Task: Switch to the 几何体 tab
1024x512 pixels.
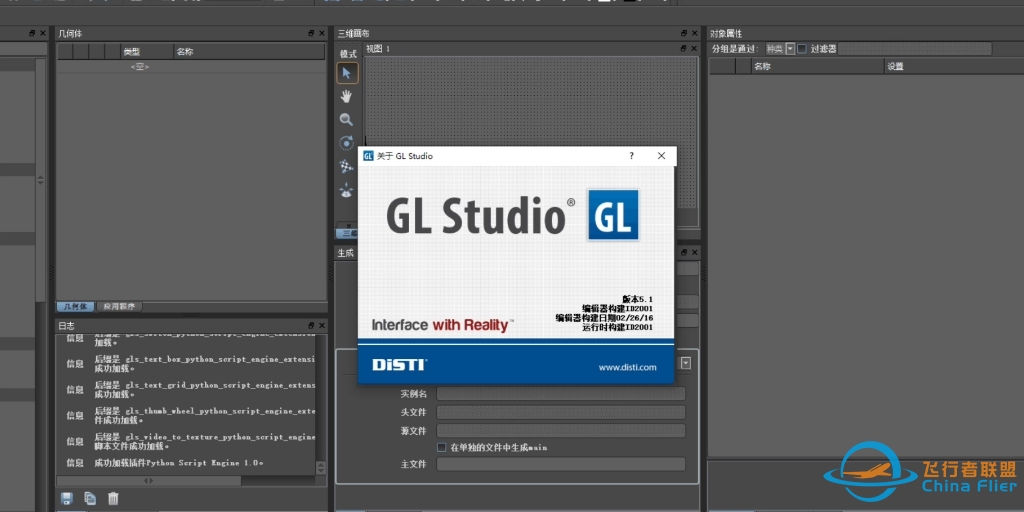Action: (x=75, y=307)
